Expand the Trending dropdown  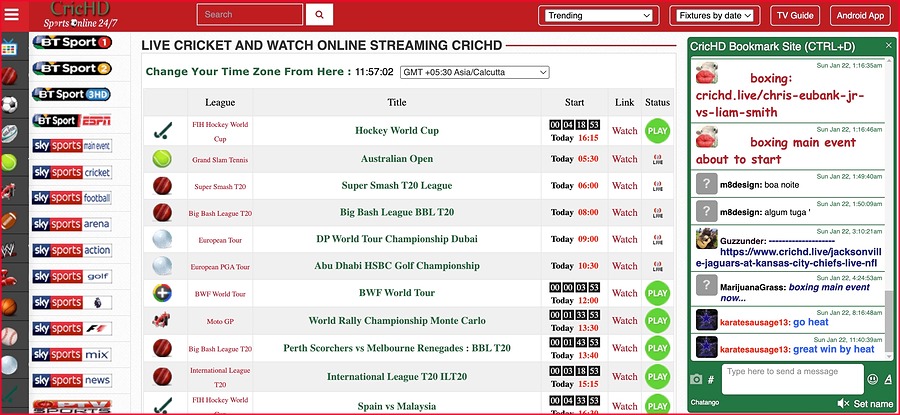(599, 15)
